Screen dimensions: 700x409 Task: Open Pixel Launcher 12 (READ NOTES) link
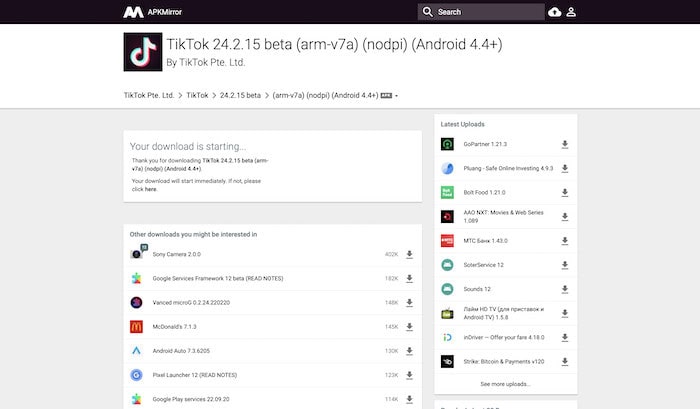click(x=195, y=375)
